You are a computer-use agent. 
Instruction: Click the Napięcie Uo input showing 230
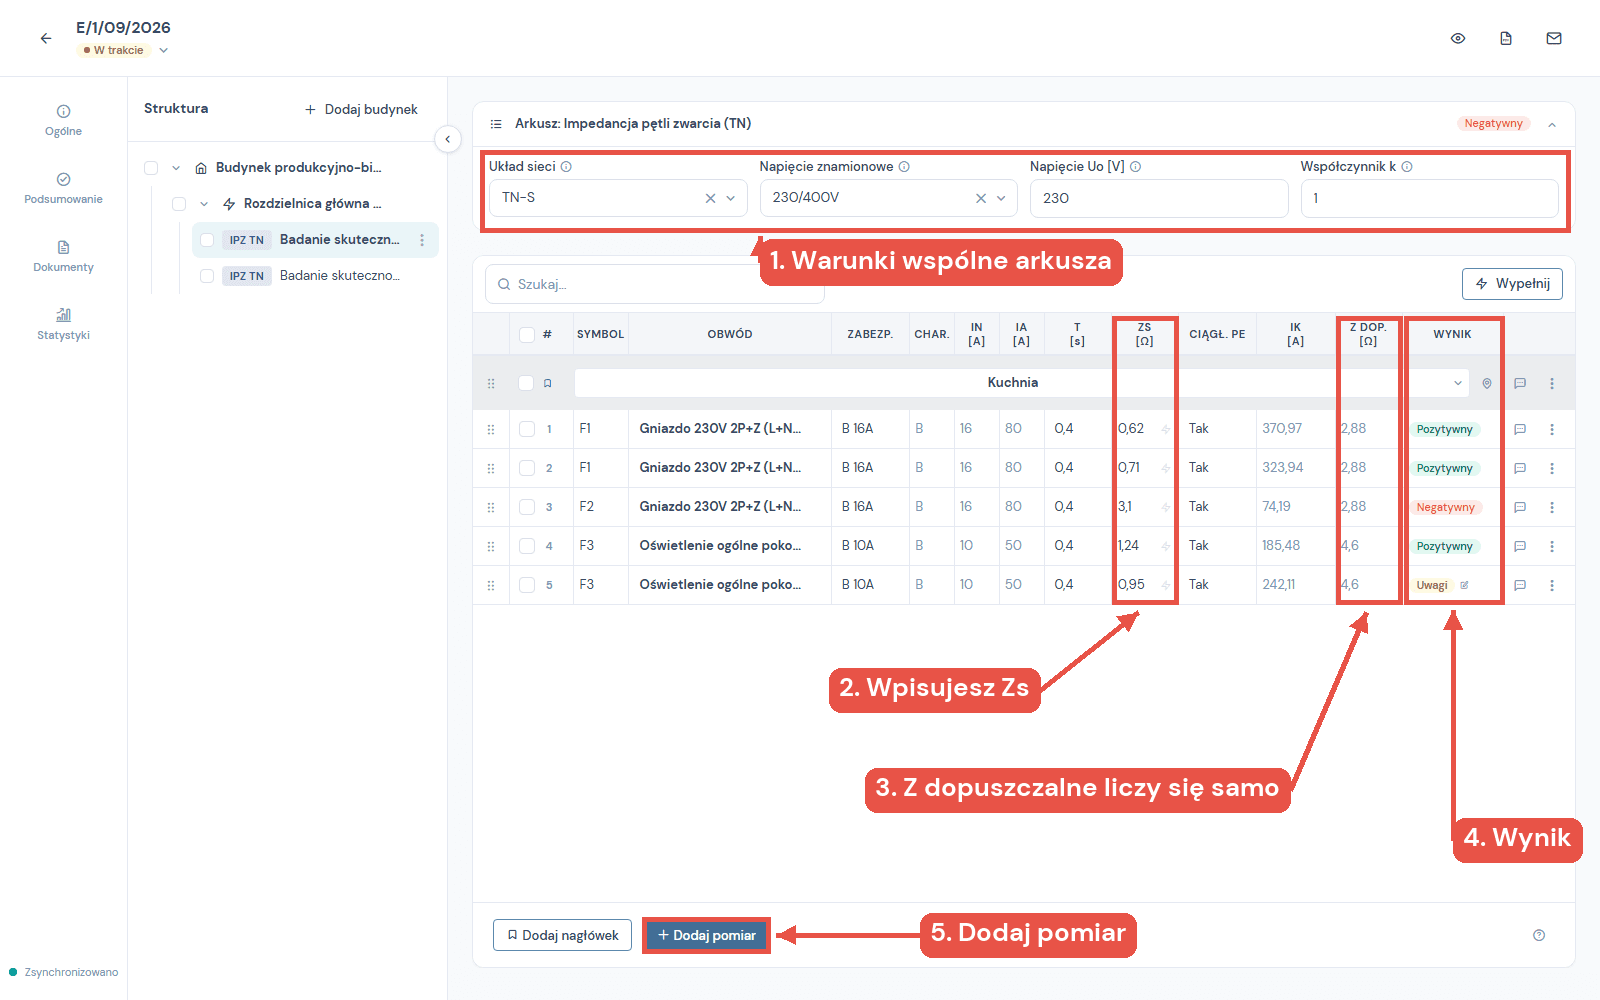click(1159, 198)
